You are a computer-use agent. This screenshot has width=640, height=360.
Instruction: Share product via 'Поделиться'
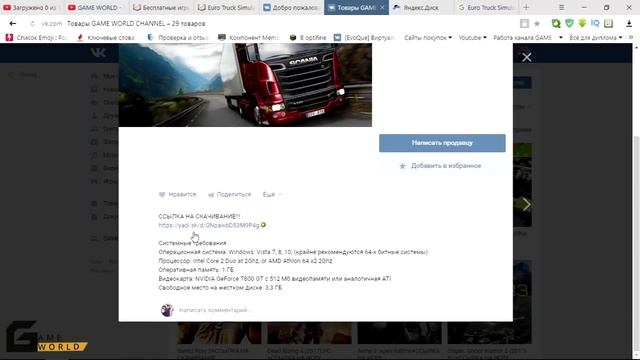click(x=229, y=195)
